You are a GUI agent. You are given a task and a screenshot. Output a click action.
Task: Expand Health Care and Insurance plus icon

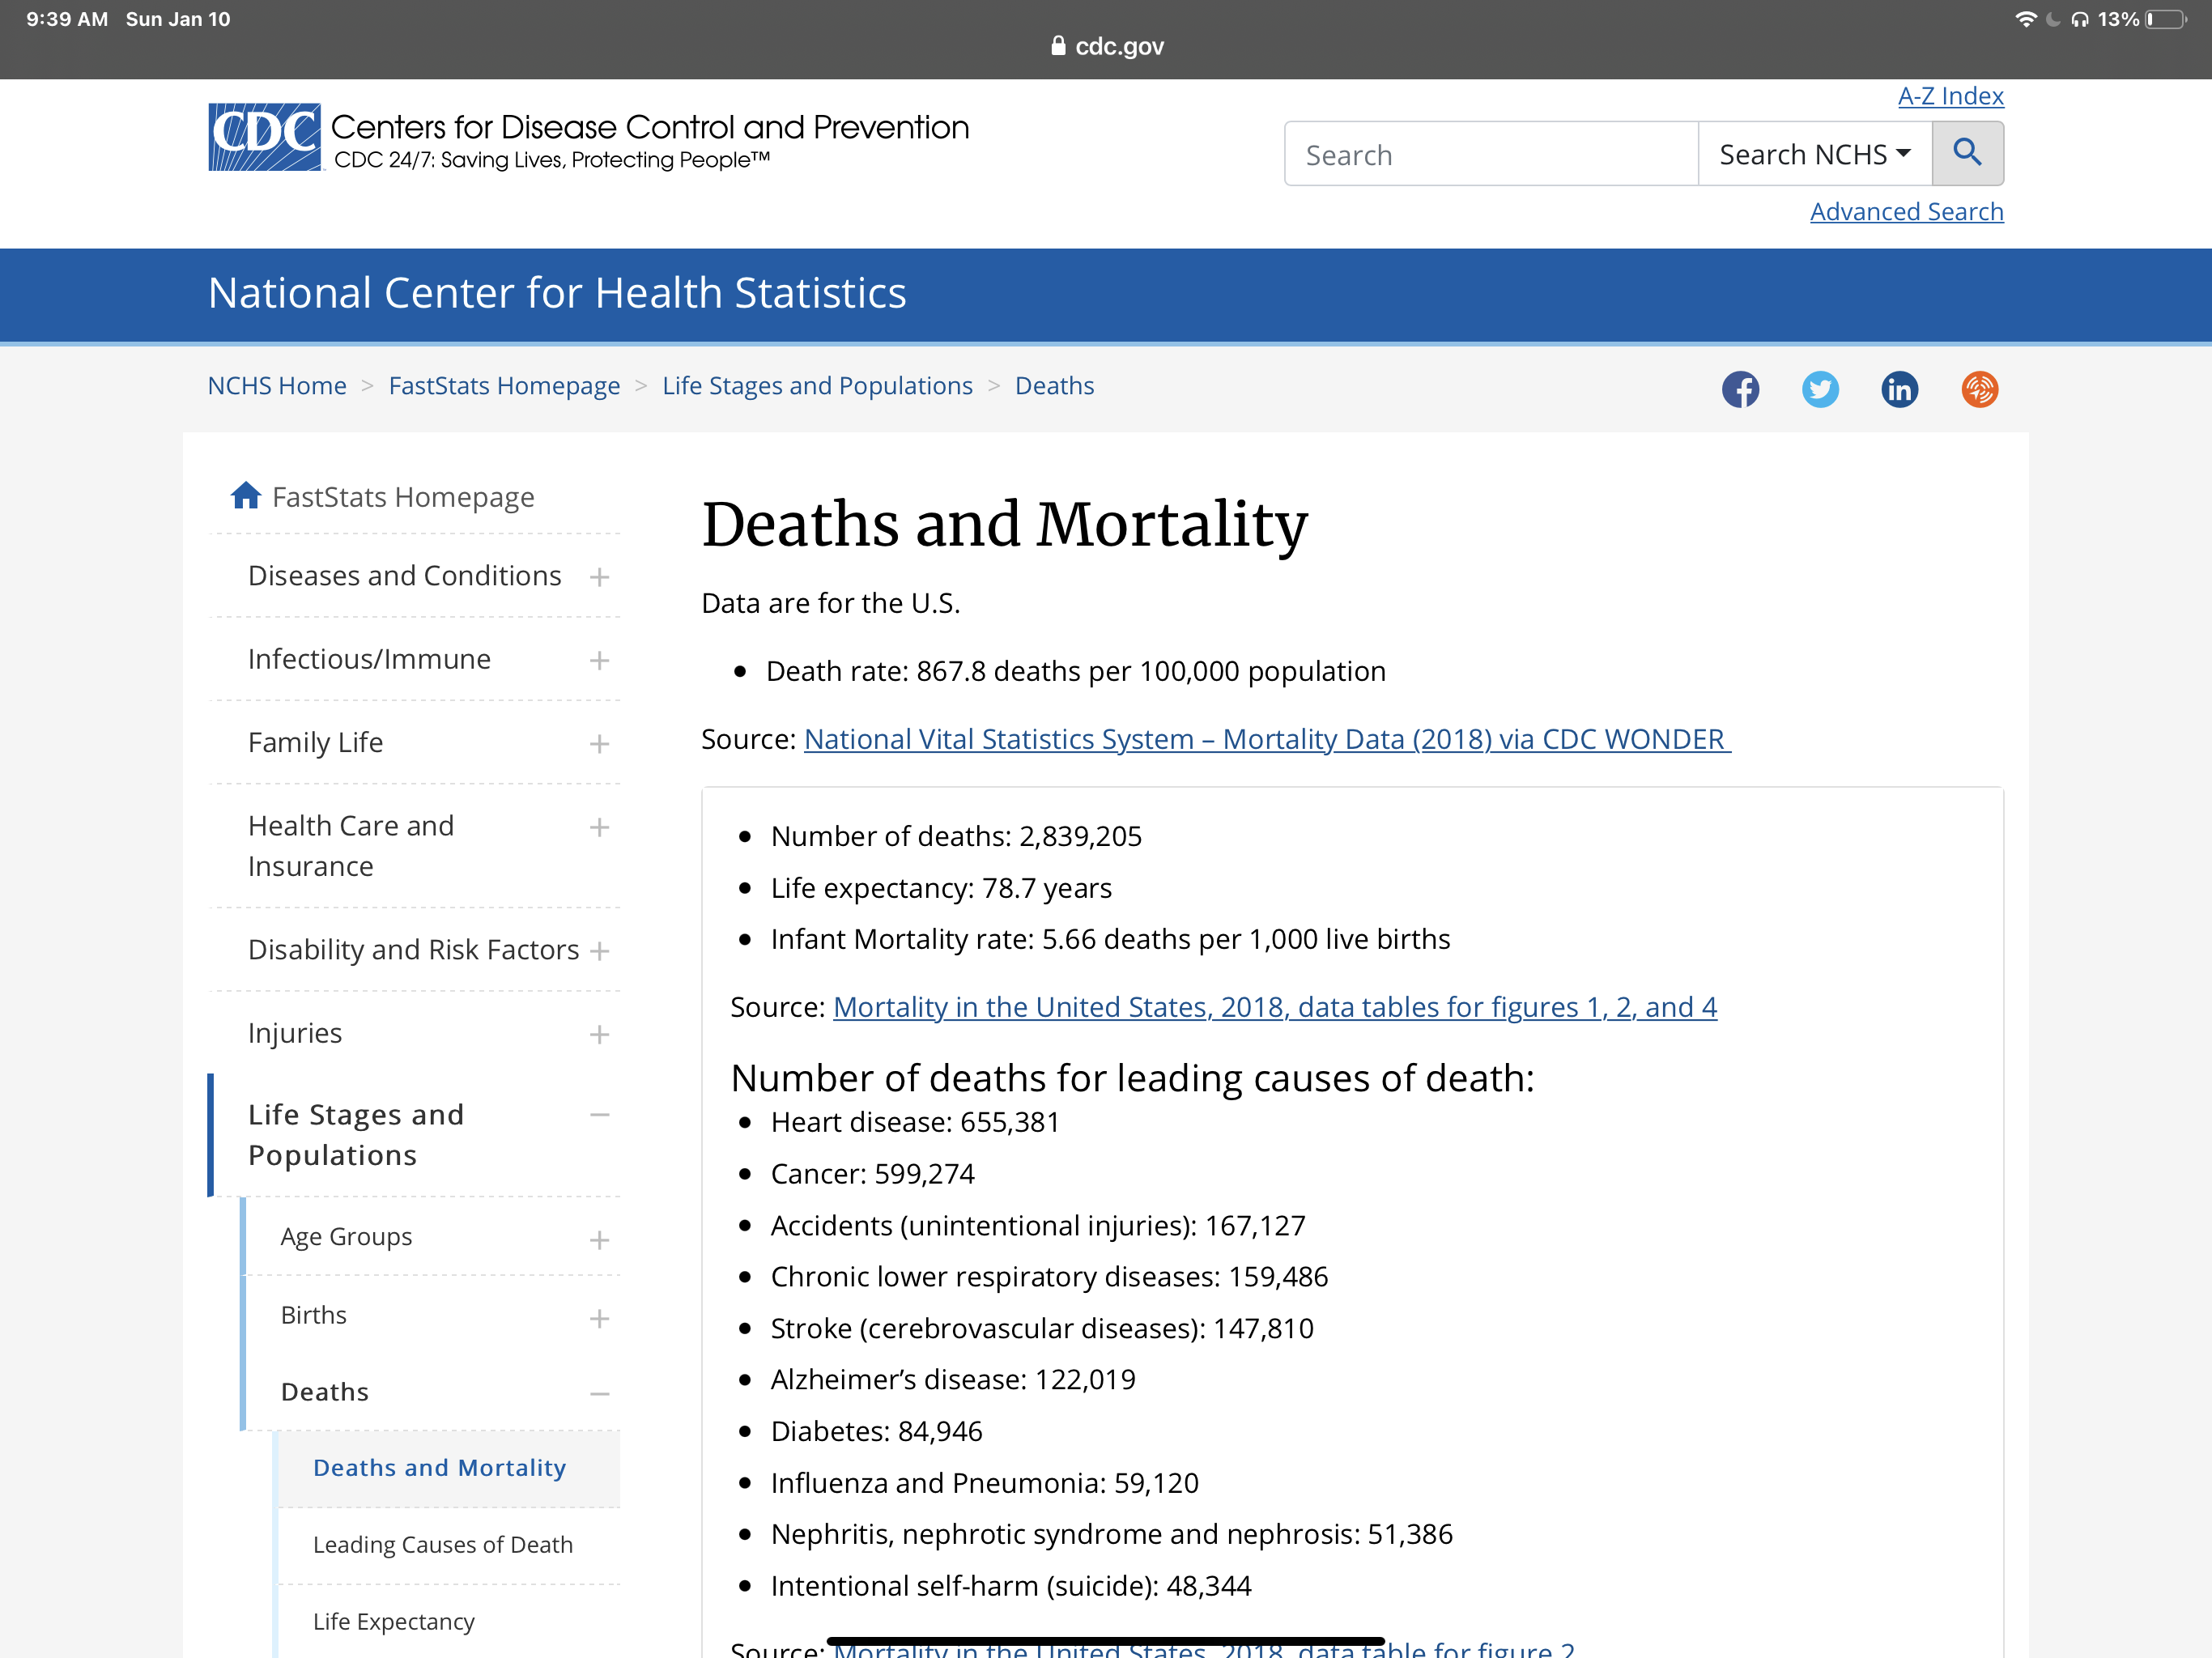coord(599,827)
